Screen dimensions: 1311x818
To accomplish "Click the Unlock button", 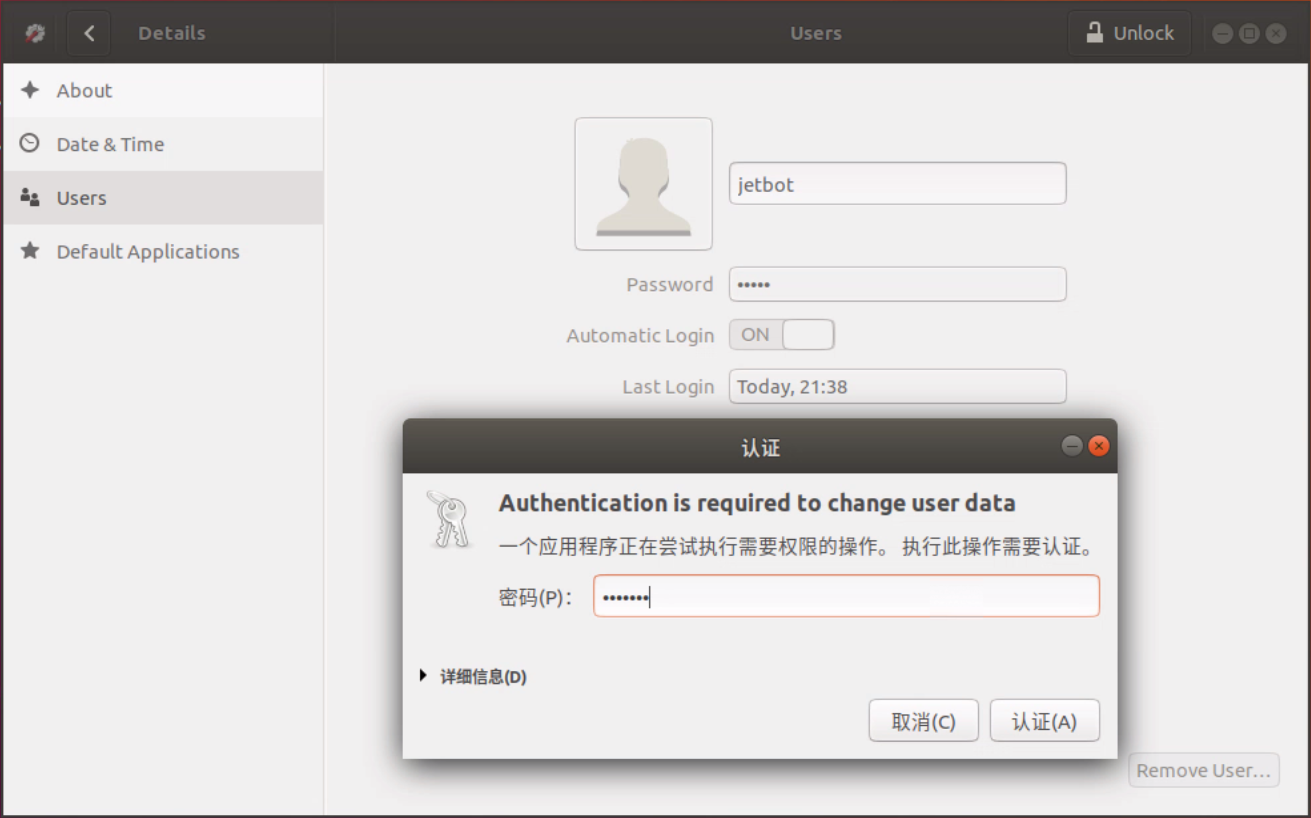I will pyautogui.click(x=1129, y=33).
